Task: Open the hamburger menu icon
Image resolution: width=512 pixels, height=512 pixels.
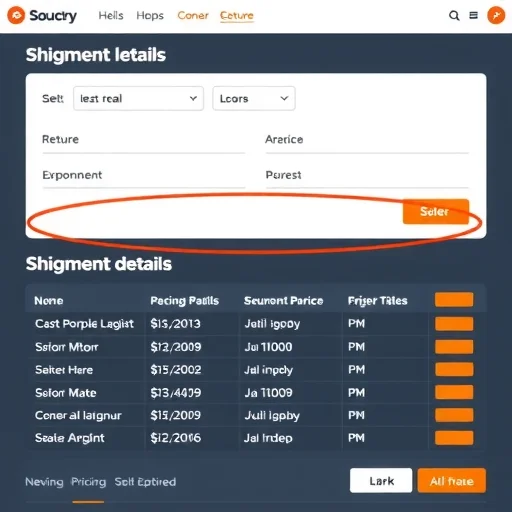Action: pos(473,15)
